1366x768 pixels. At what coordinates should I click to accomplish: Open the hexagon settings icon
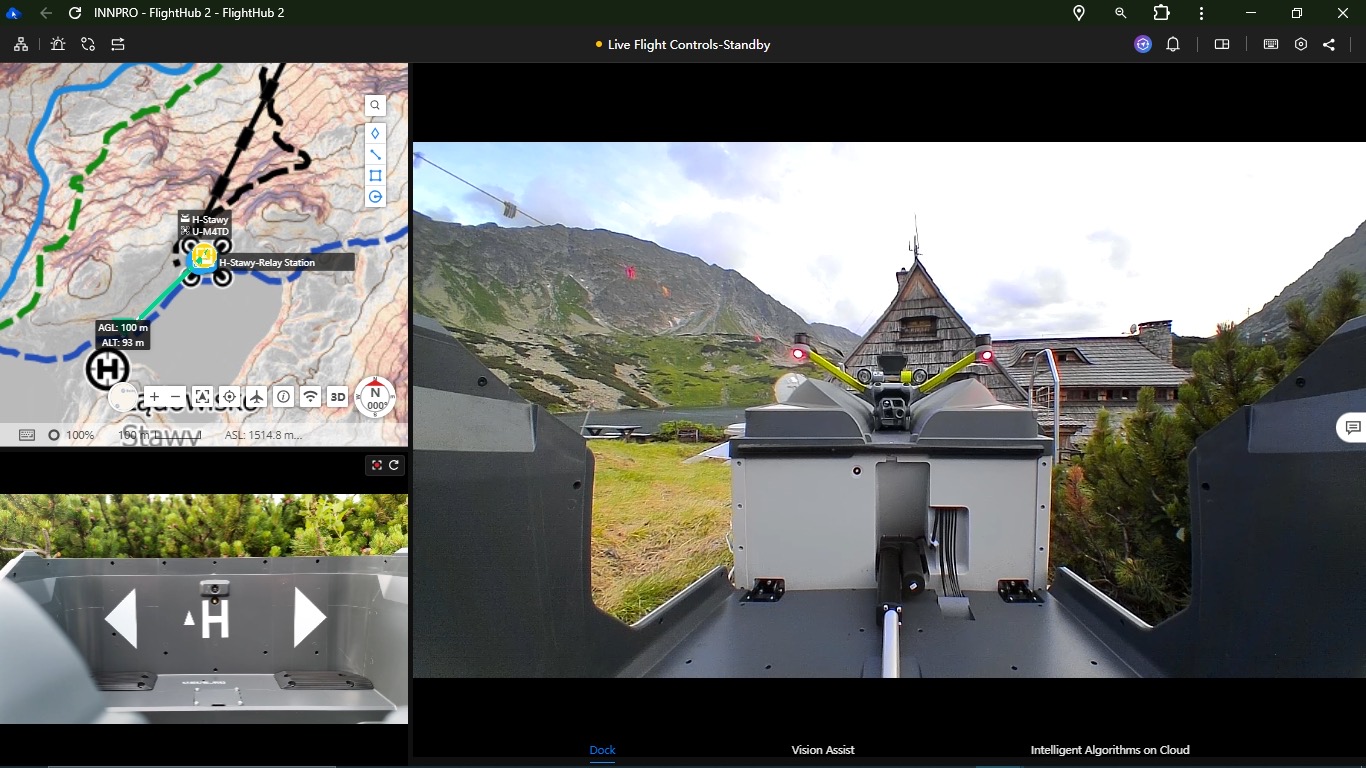(1301, 44)
